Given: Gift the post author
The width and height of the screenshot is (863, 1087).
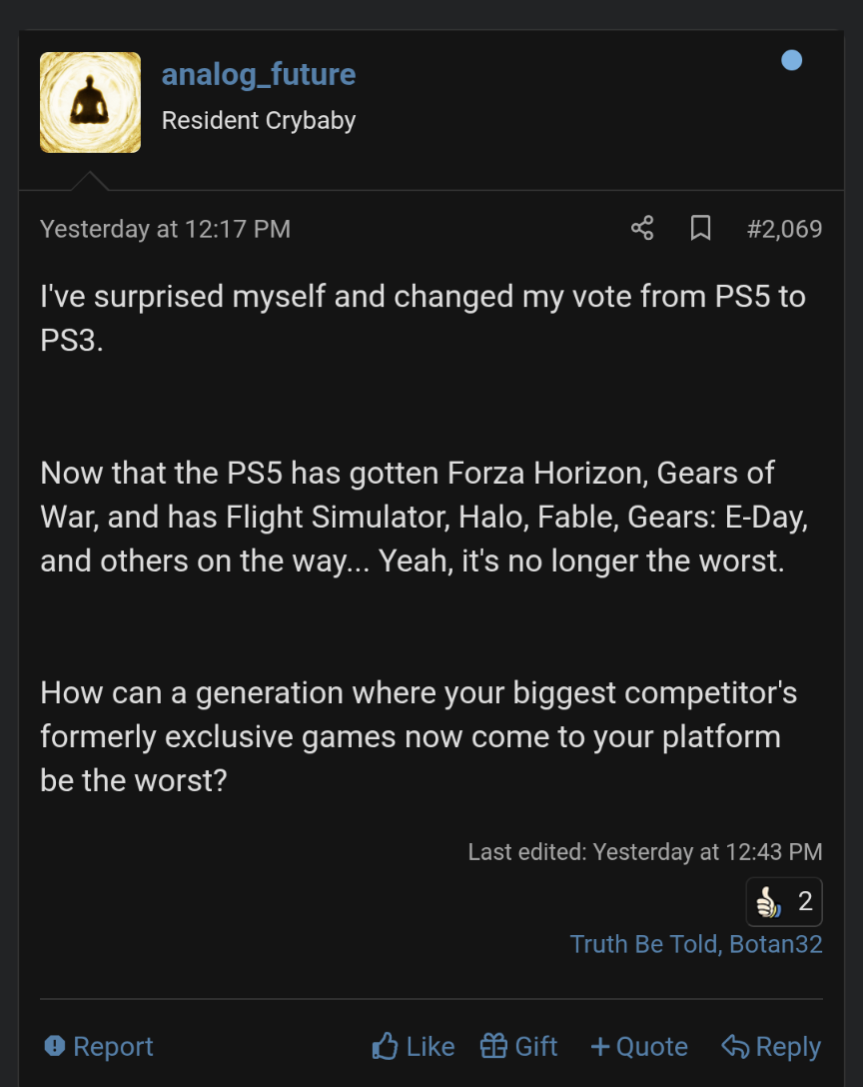Looking at the screenshot, I should (519, 1047).
